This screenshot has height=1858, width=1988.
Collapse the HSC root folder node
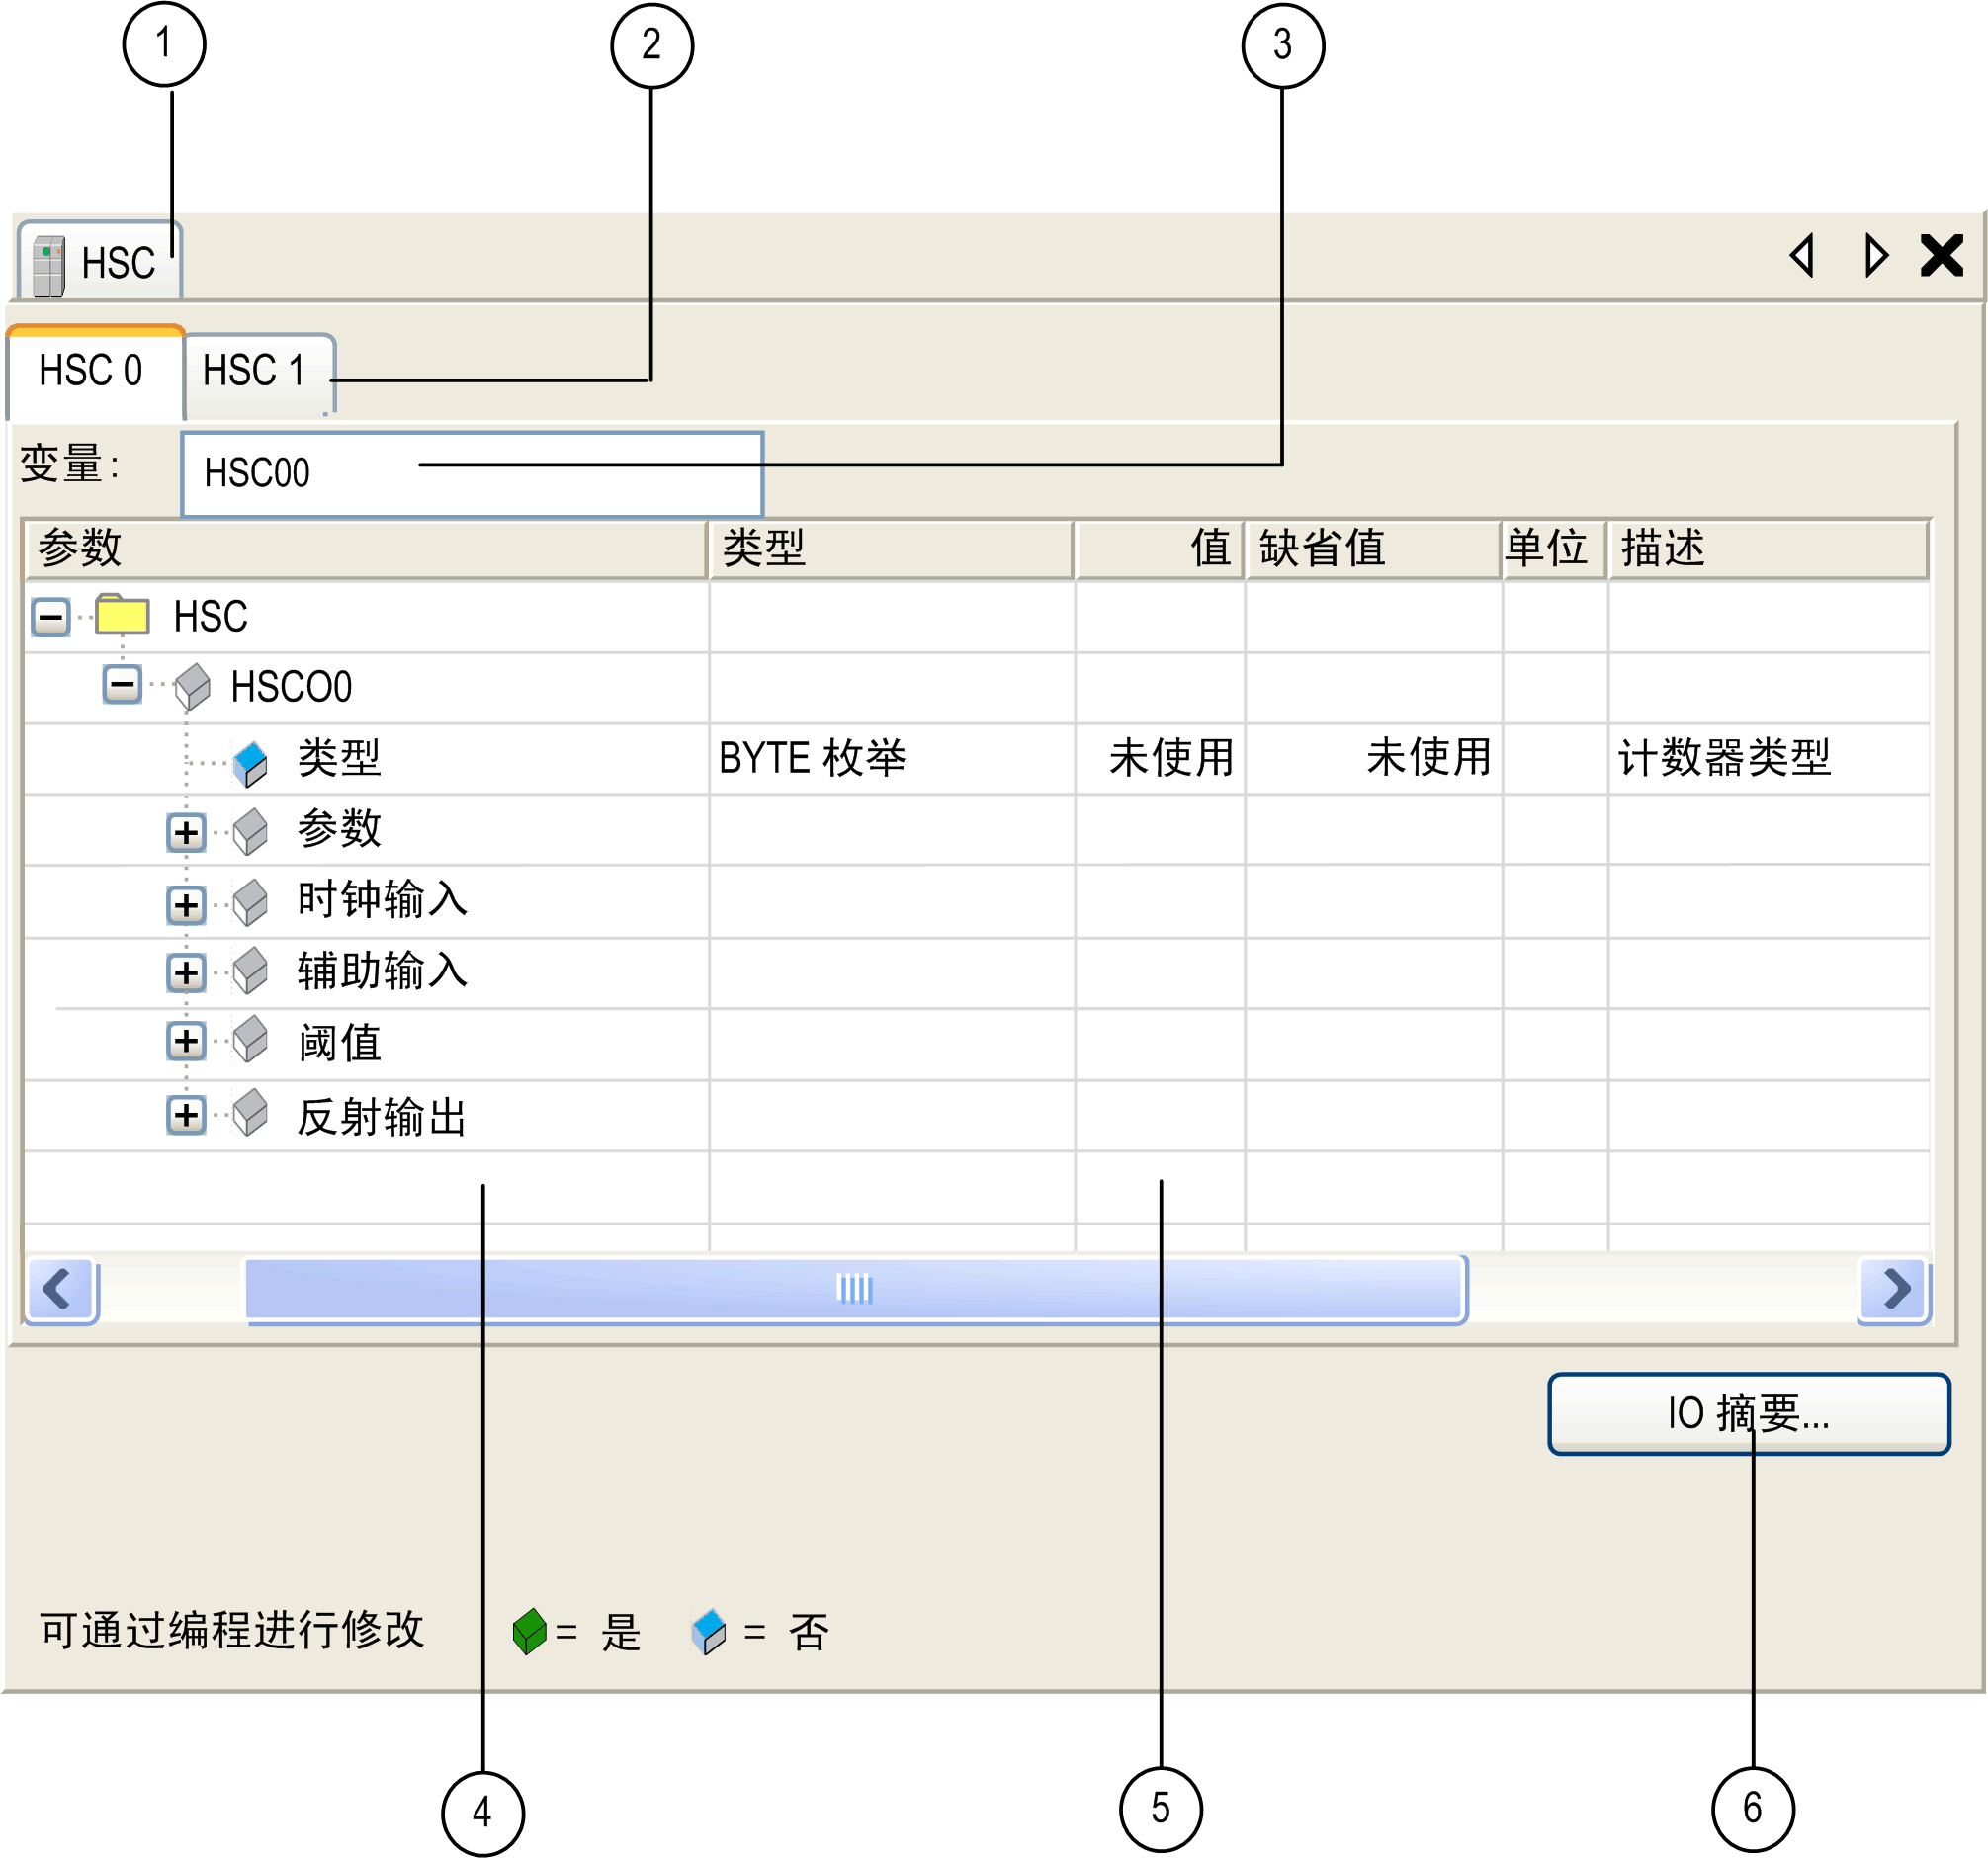tap(50, 617)
